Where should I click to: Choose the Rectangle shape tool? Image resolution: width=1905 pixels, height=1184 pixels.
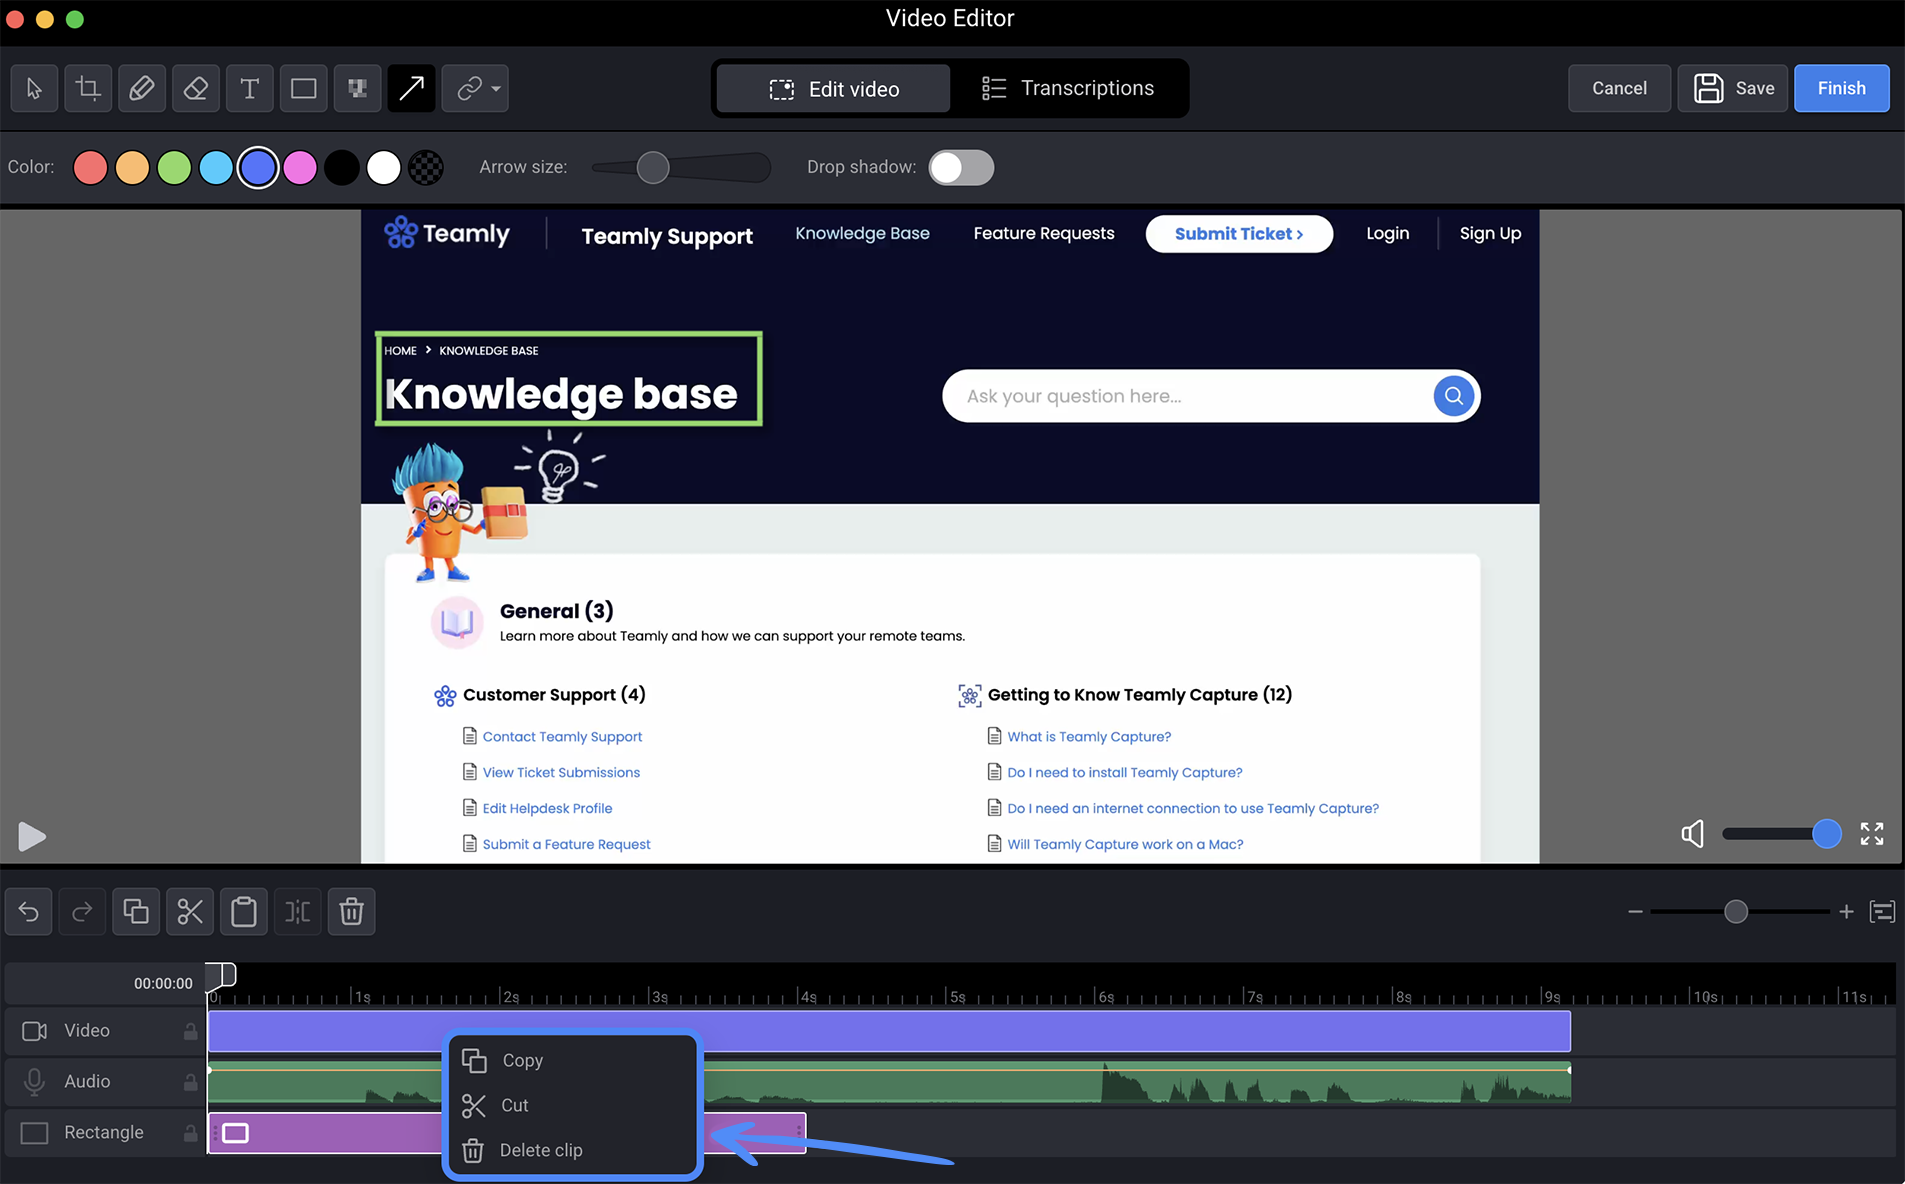[x=304, y=89]
